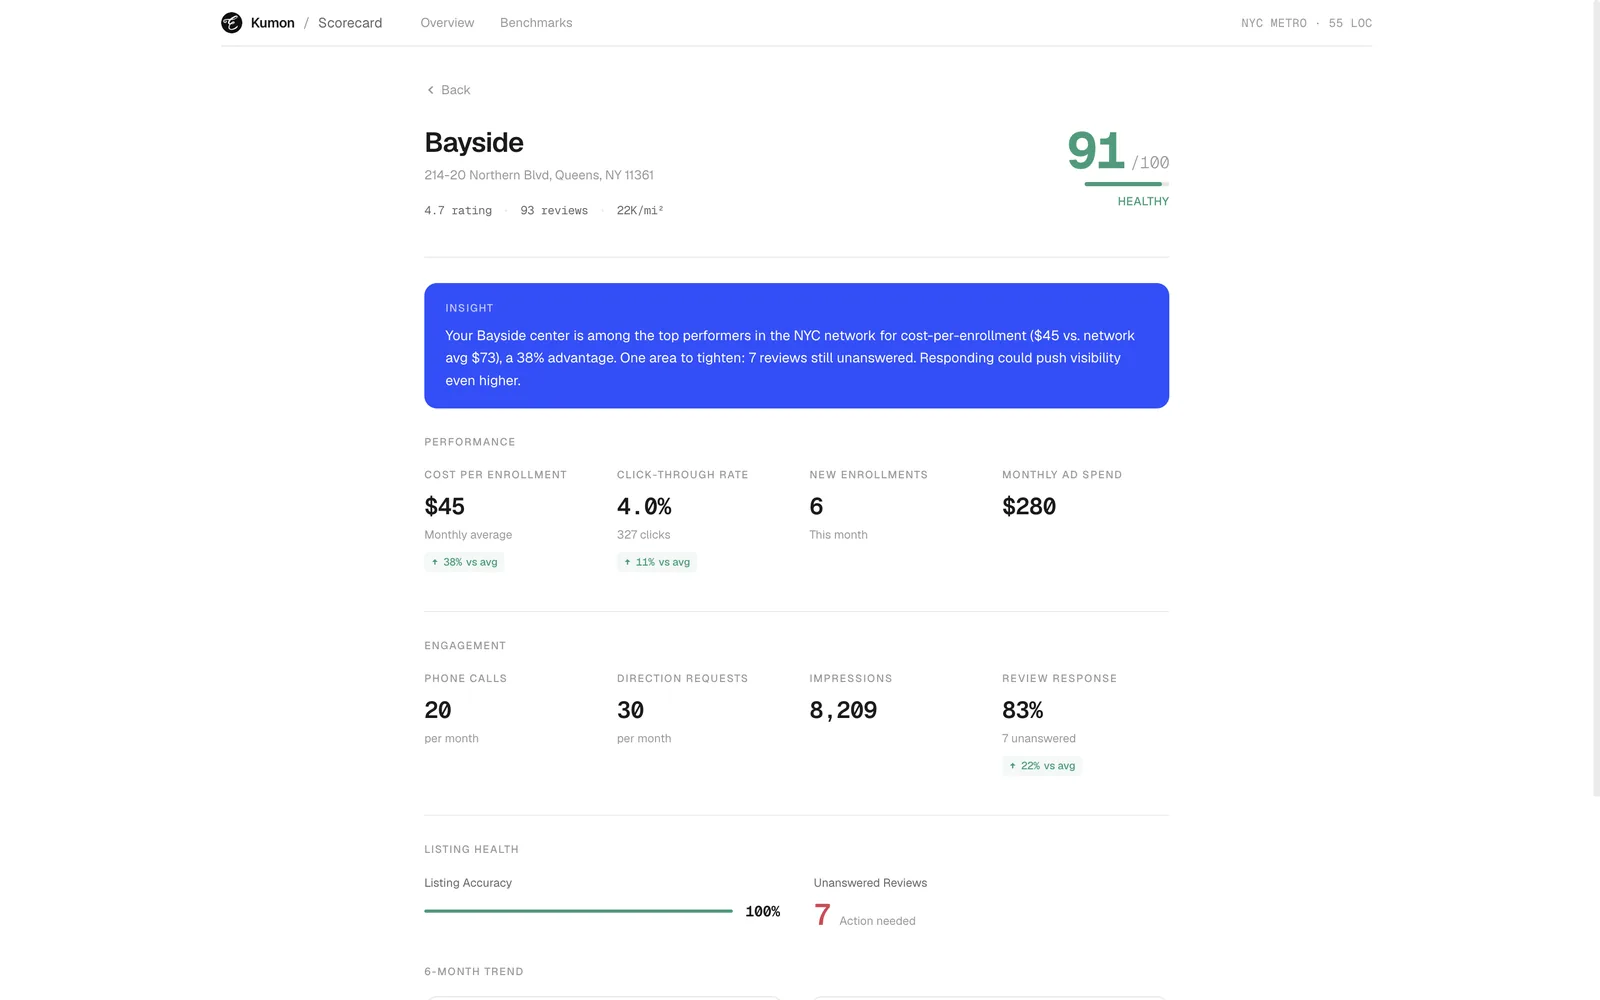
Task: Click the ENGAGEMENT section header
Action: coord(465,646)
